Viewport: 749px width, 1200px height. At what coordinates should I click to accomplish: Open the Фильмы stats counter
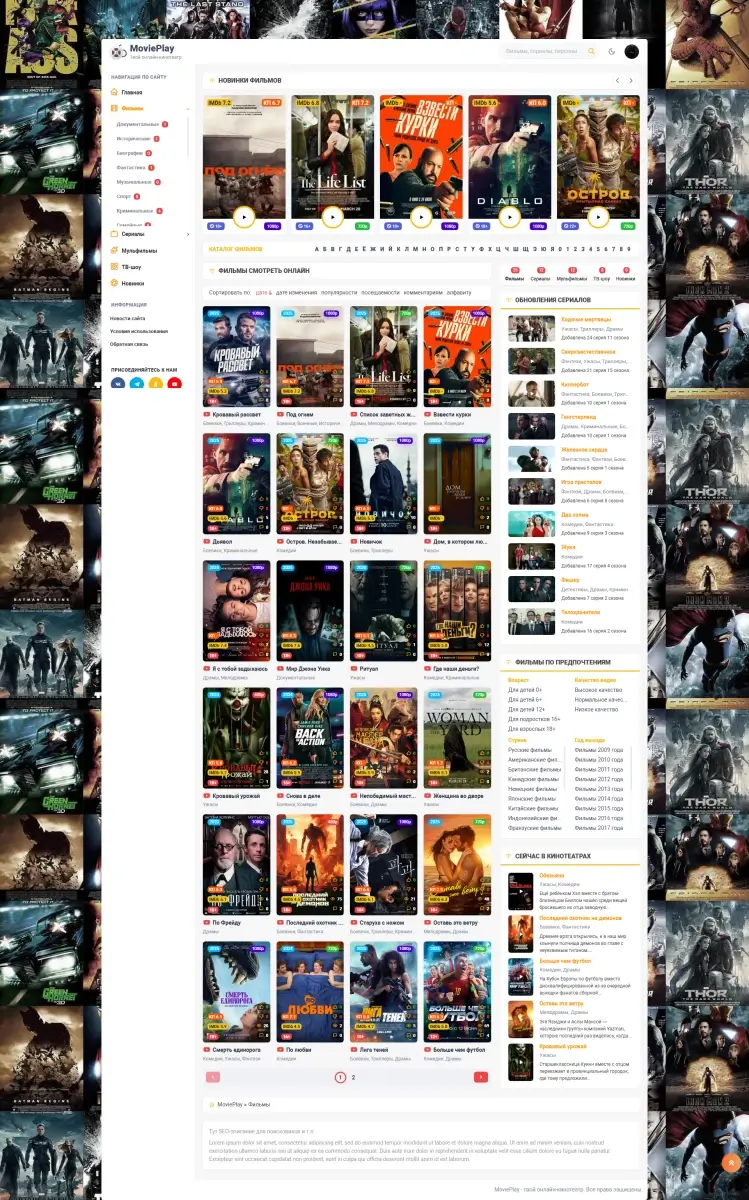[x=514, y=274]
